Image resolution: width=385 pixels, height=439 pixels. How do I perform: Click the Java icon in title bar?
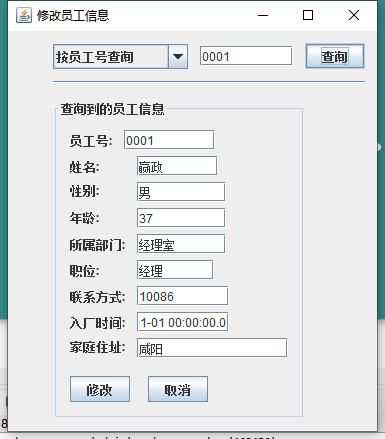[24, 15]
